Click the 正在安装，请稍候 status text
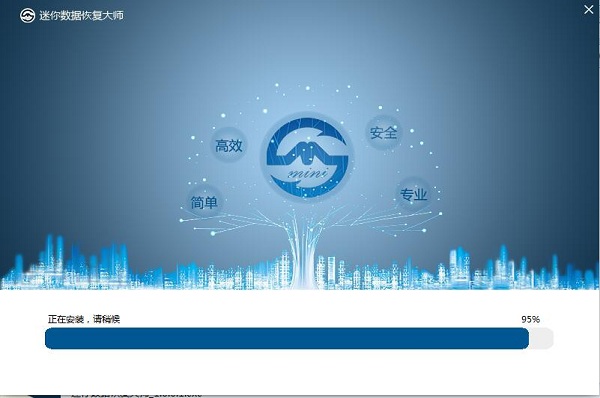The height and width of the screenshot is (398, 600). click(84, 319)
